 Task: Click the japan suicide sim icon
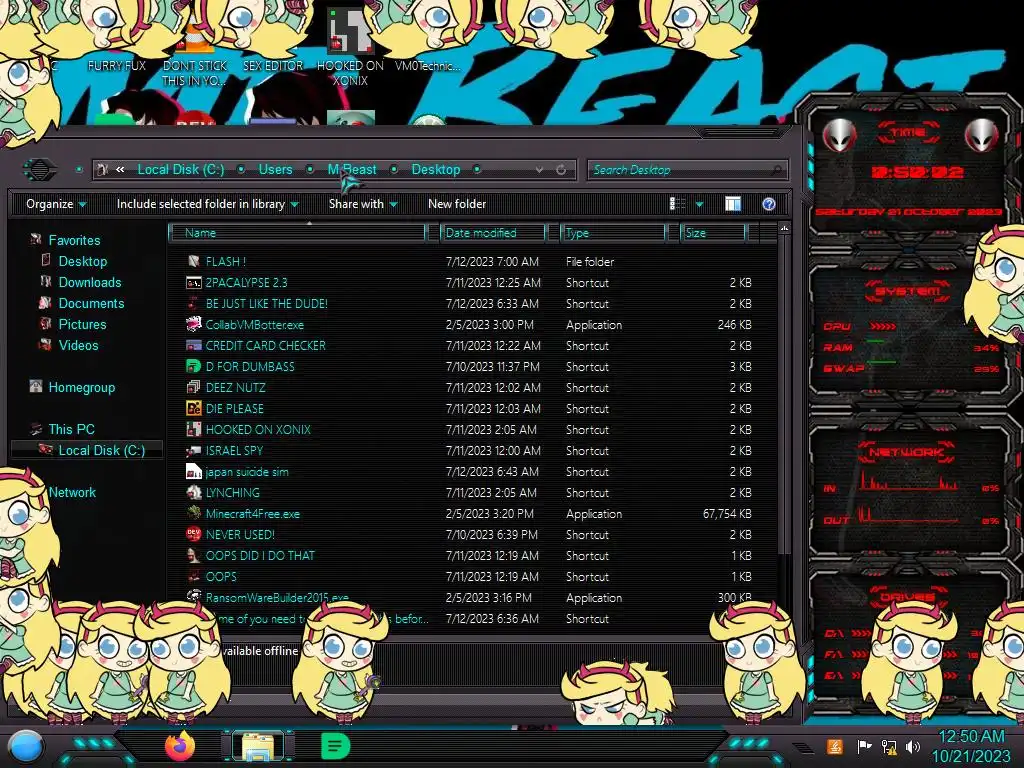click(x=193, y=472)
